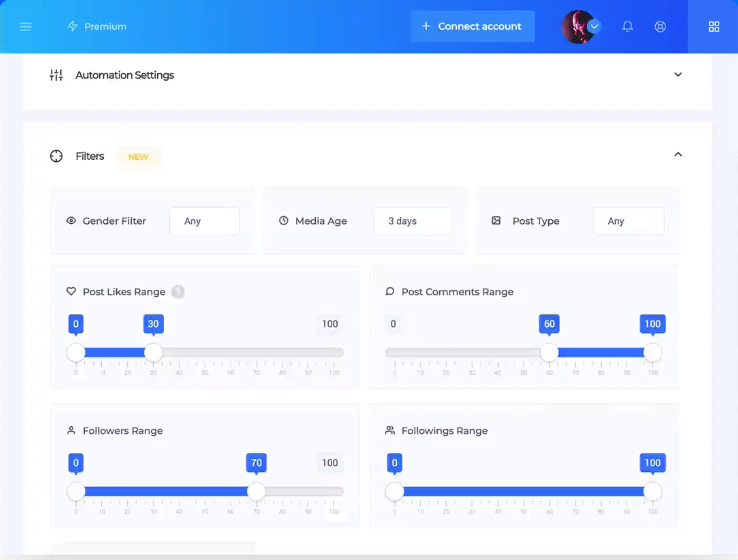Click the Followers Range label
The width and height of the screenshot is (738, 560).
coord(122,431)
